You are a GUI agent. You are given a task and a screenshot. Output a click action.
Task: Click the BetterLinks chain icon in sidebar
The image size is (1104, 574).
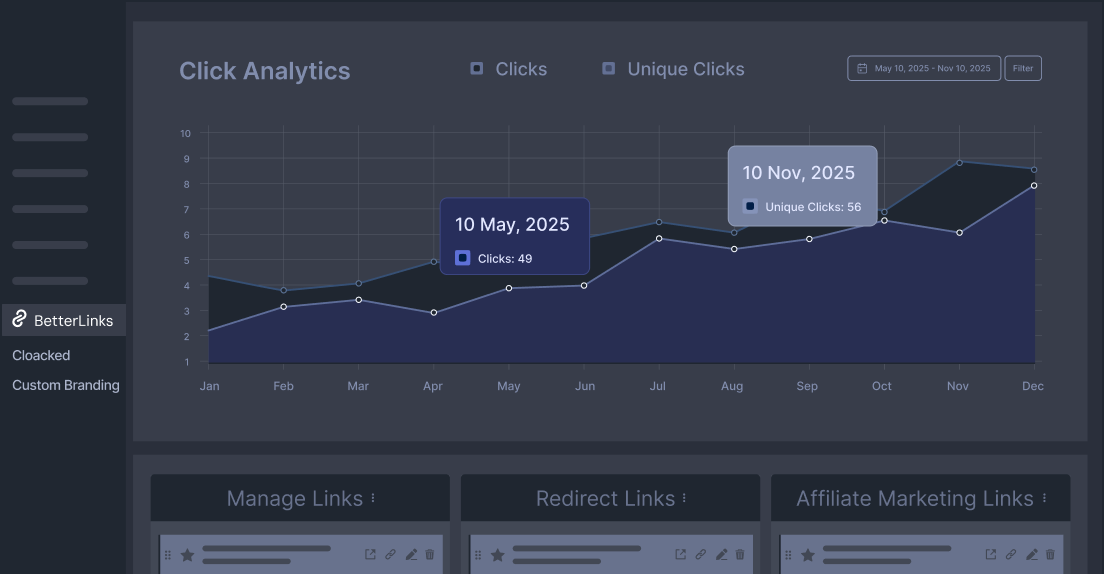click(19, 320)
